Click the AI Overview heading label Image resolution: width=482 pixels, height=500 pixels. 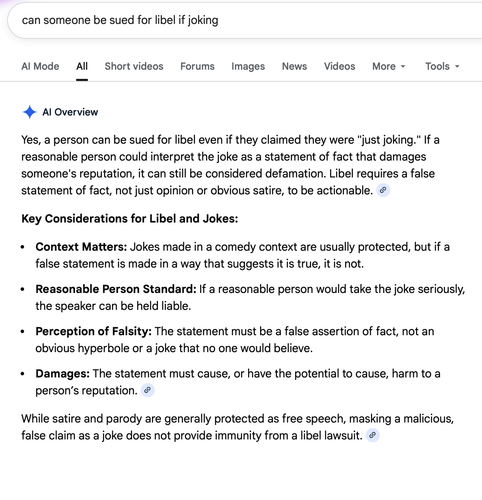tap(70, 112)
